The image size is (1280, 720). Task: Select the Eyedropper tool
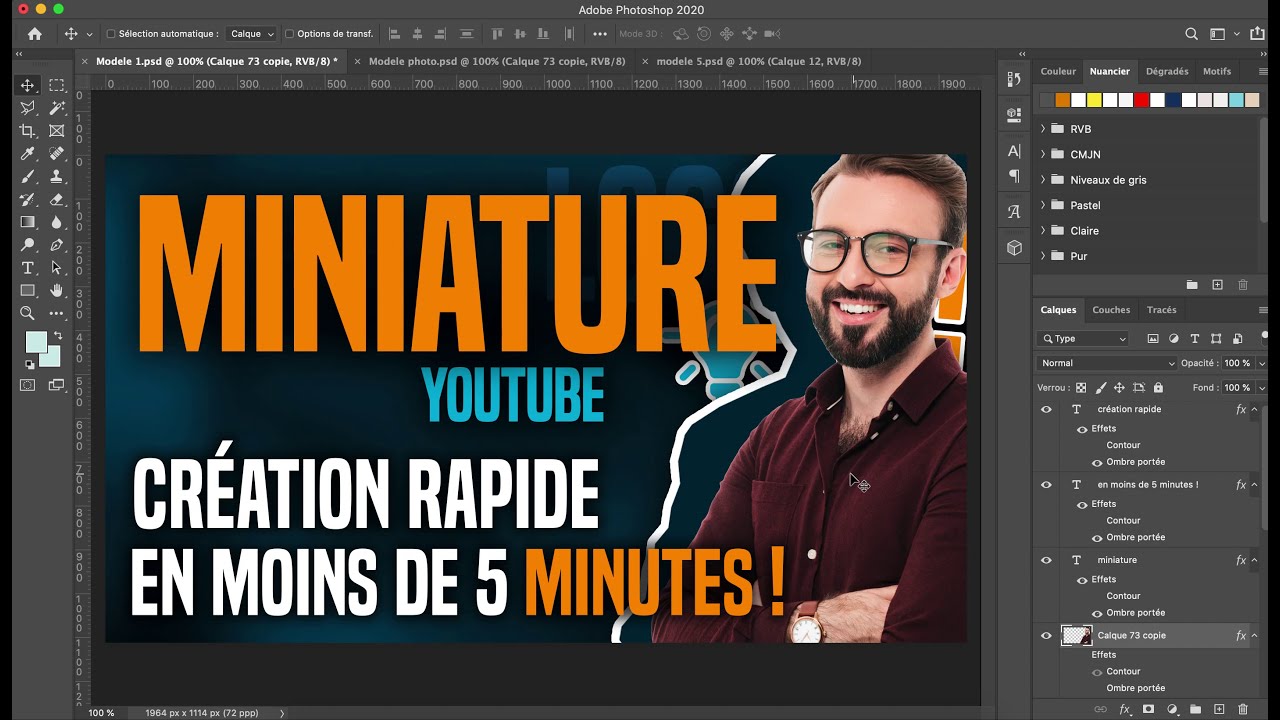click(x=28, y=154)
